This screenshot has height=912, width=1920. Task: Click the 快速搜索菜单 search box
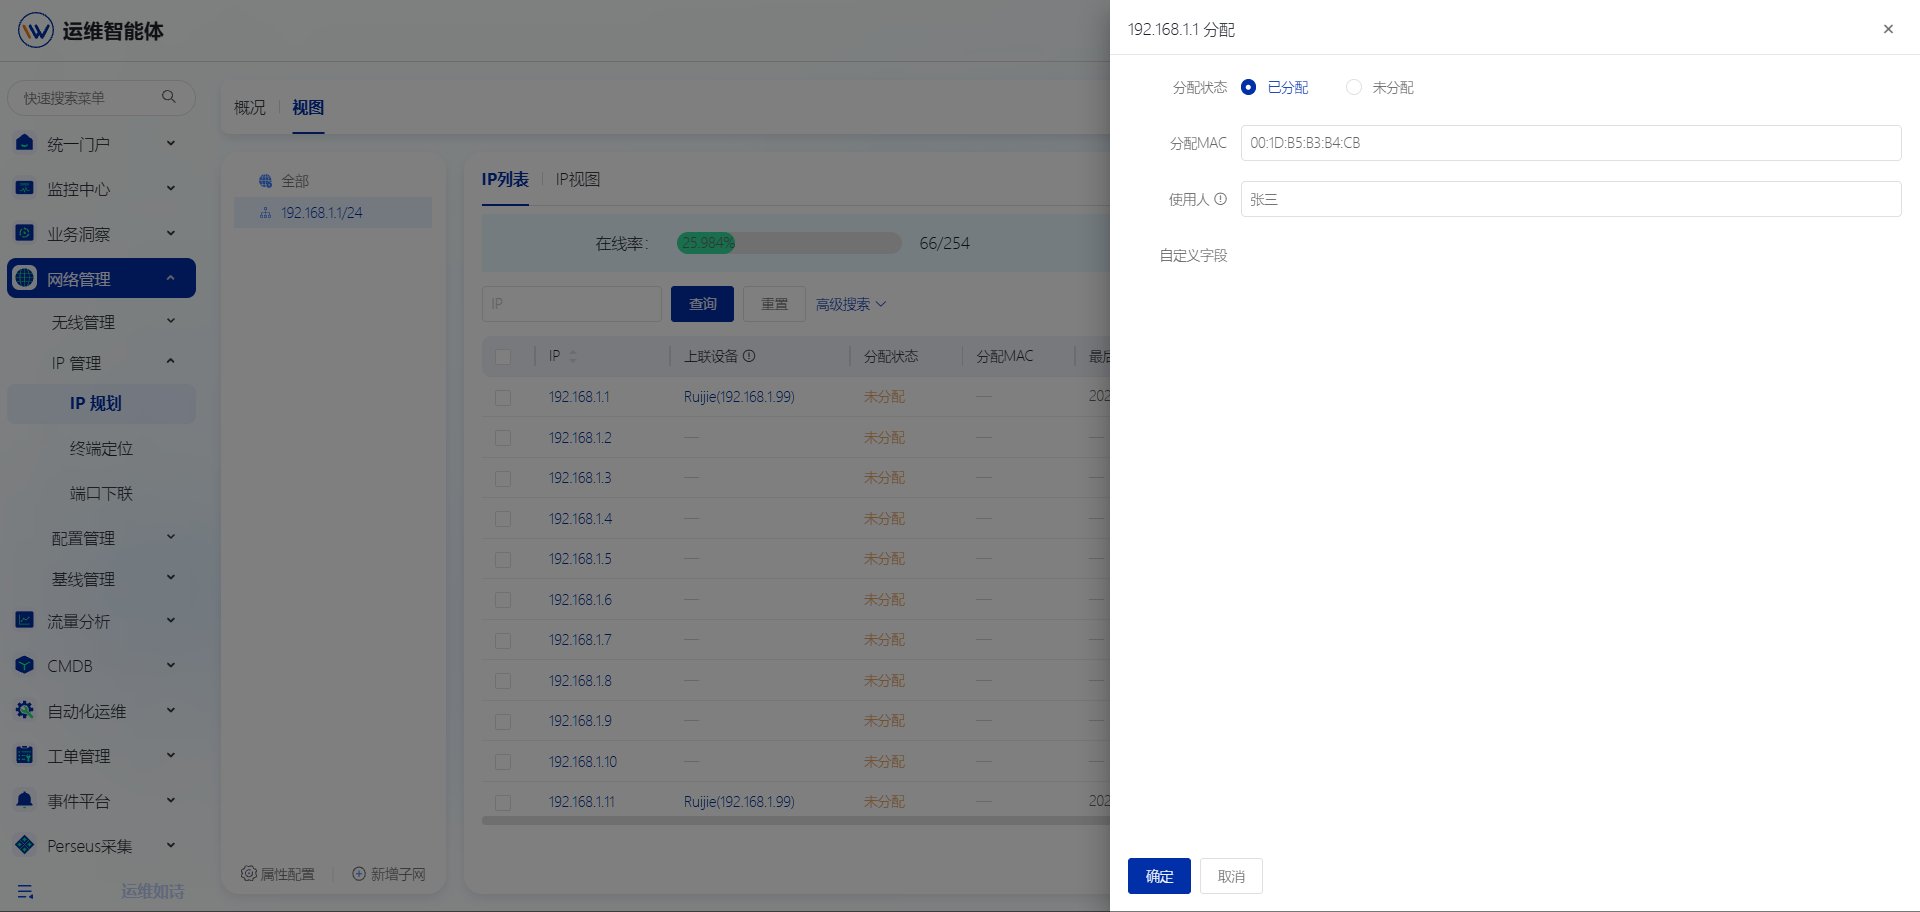[x=101, y=97]
